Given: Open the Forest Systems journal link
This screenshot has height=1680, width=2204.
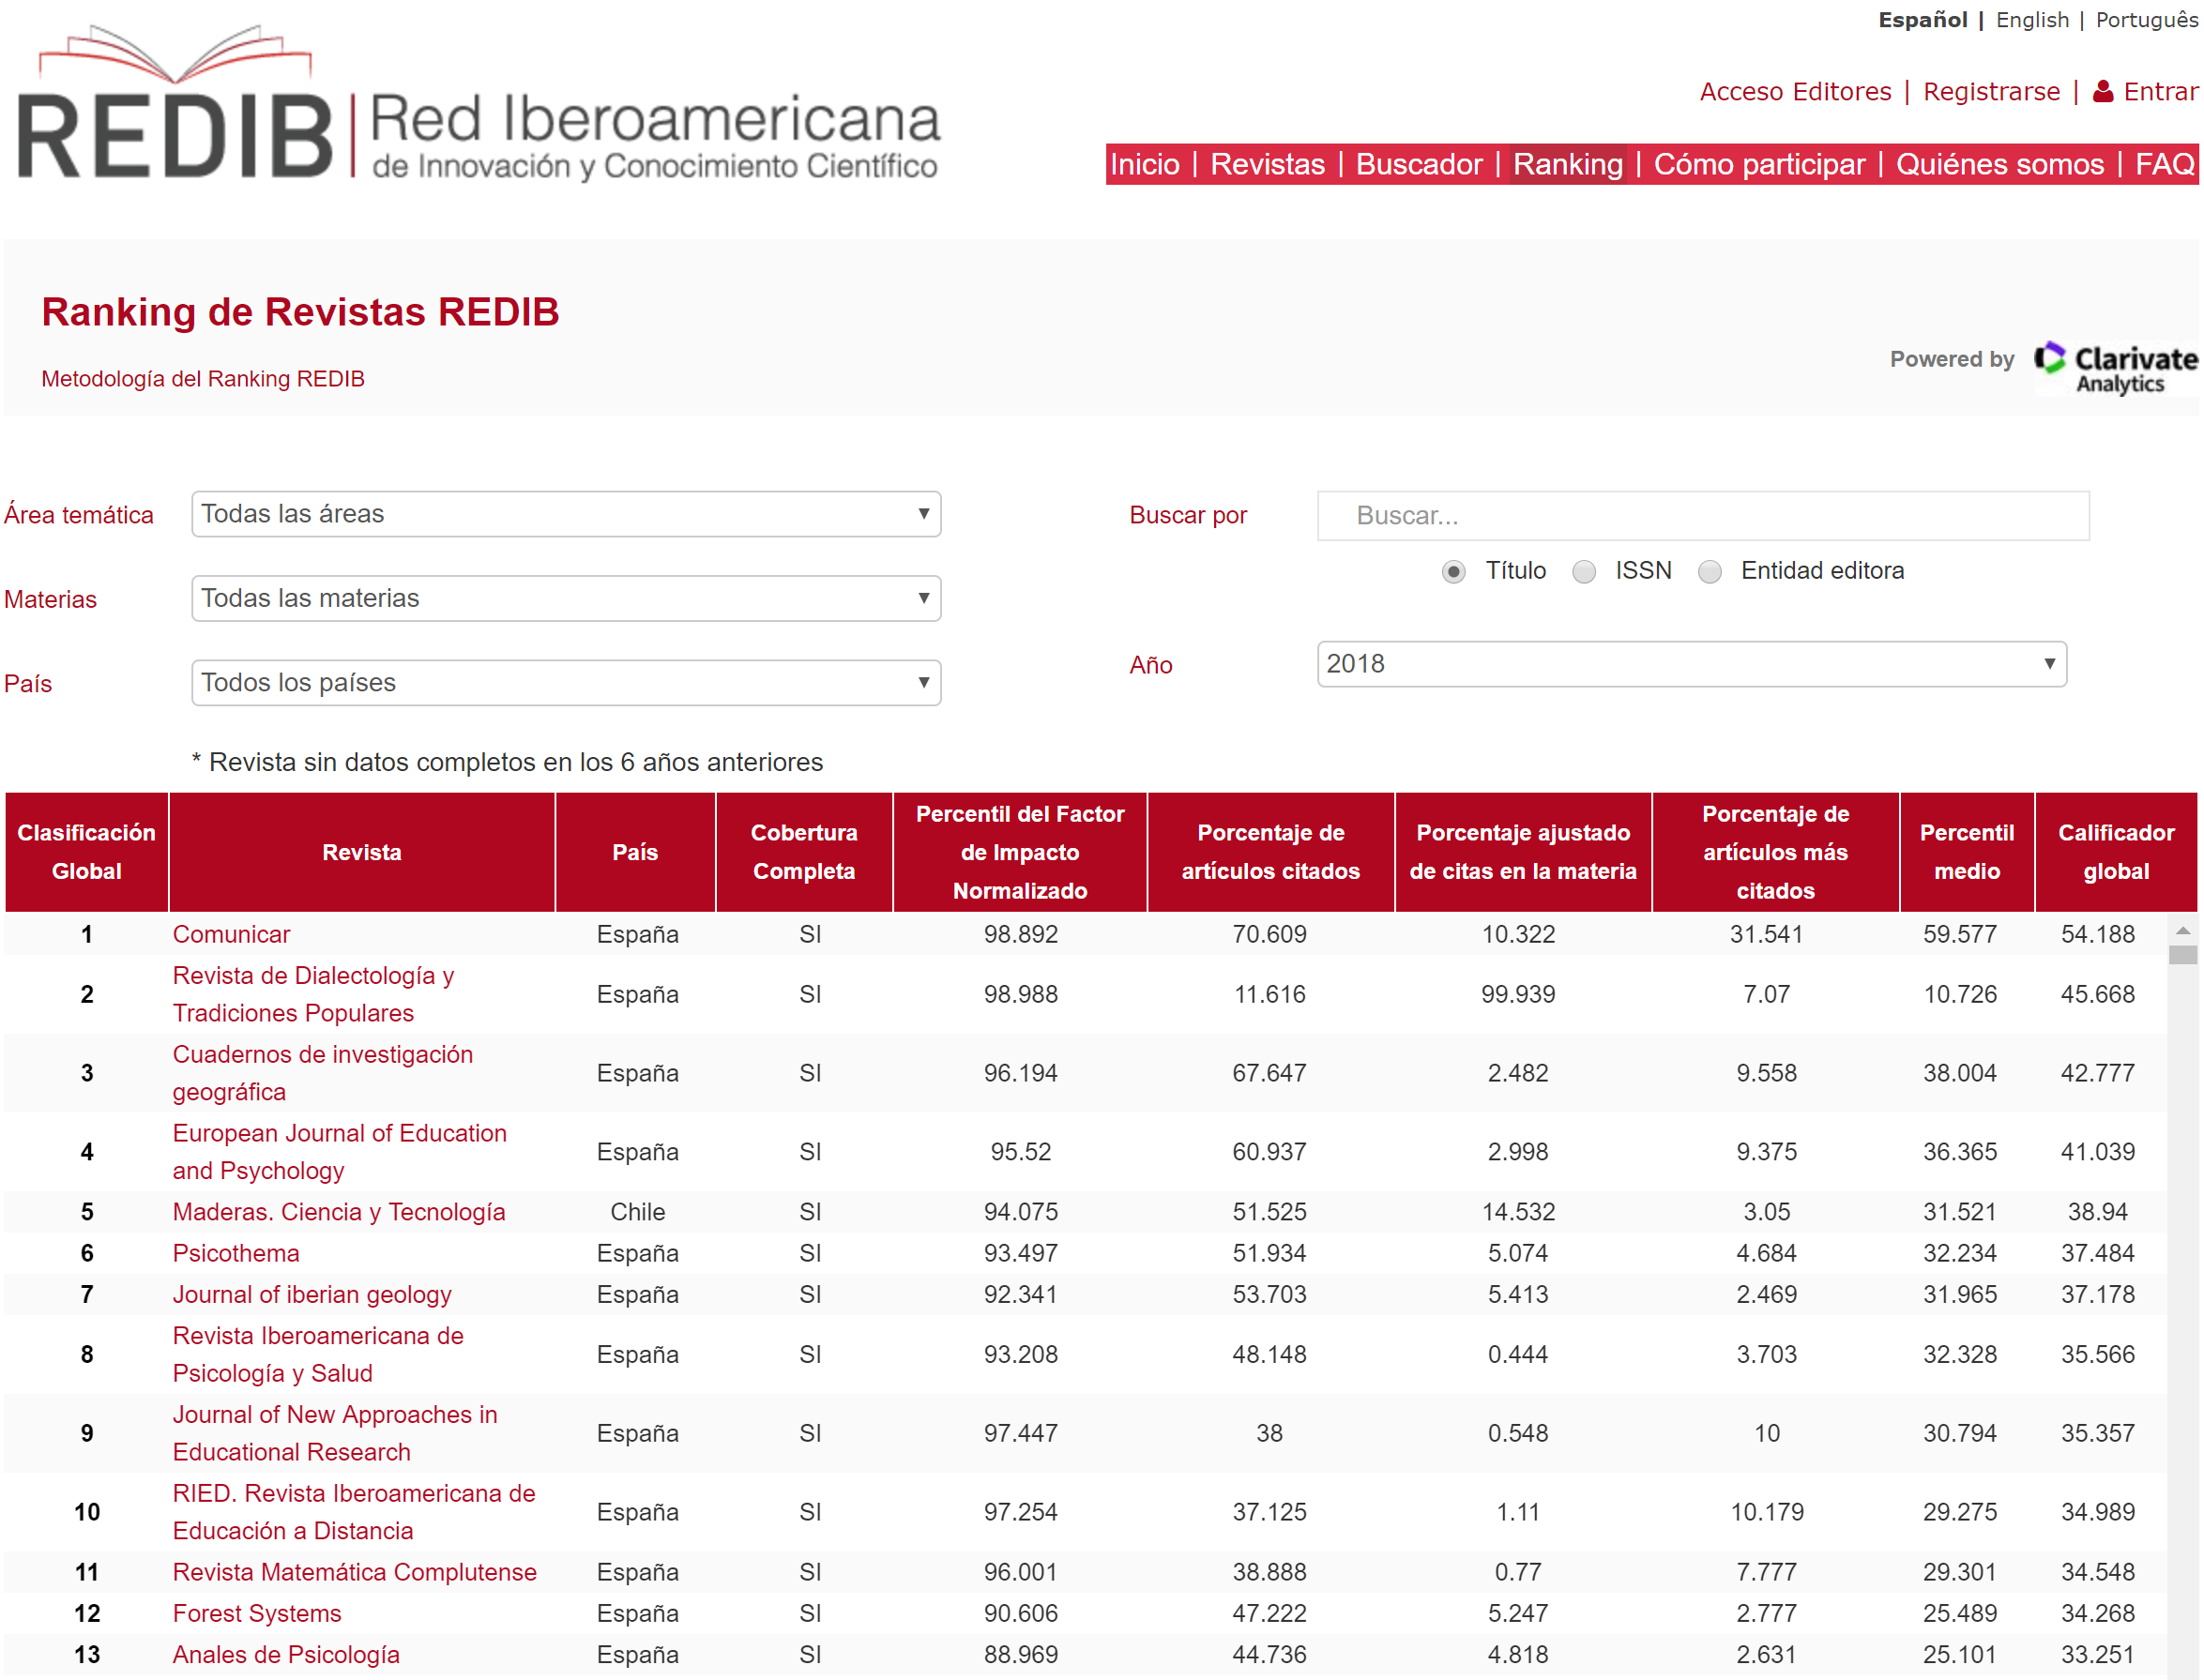Looking at the screenshot, I should pyautogui.click(x=257, y=1613).
